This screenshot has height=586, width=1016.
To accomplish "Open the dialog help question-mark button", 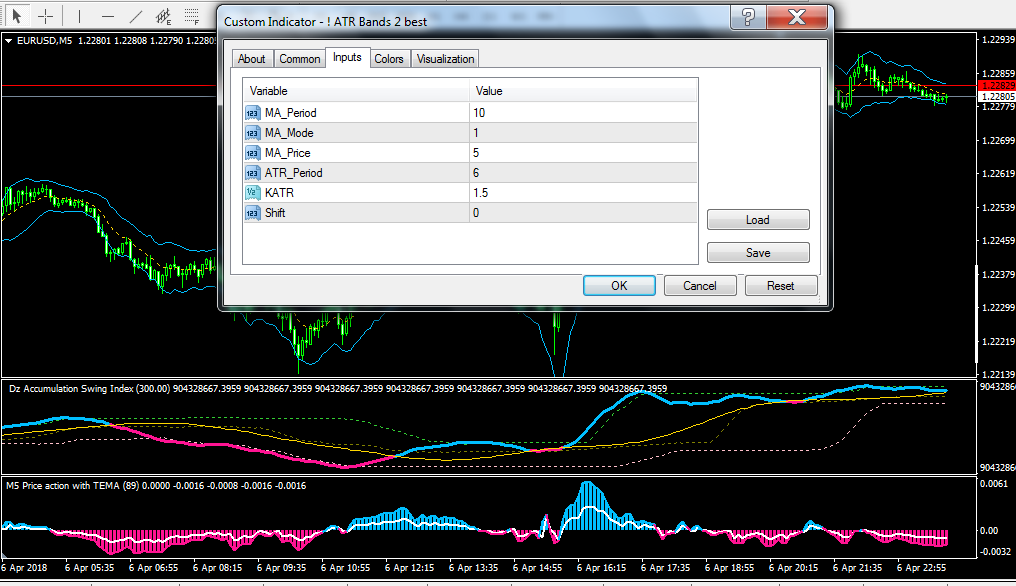I will (748, 17).
